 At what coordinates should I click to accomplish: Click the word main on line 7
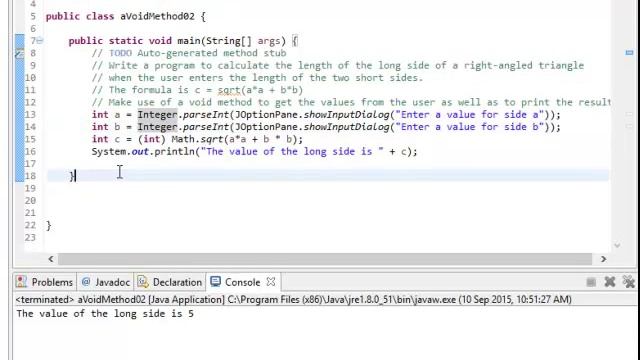click(x=189, y=41)
